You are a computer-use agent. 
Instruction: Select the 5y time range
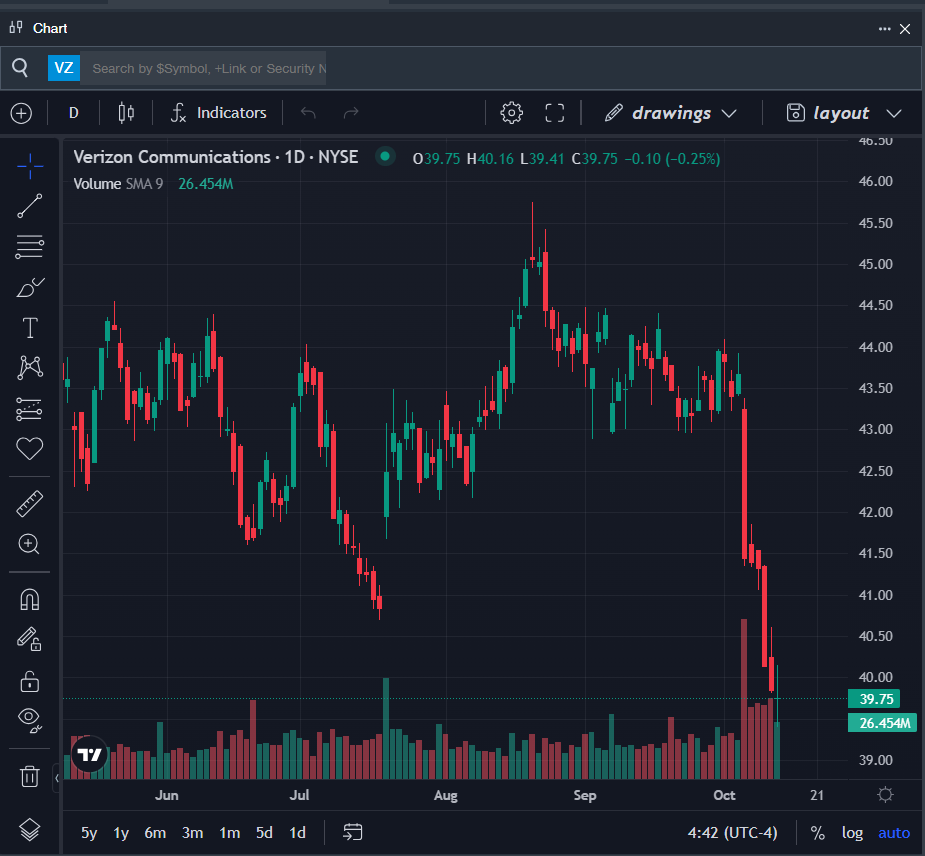[x=89, y=832]
